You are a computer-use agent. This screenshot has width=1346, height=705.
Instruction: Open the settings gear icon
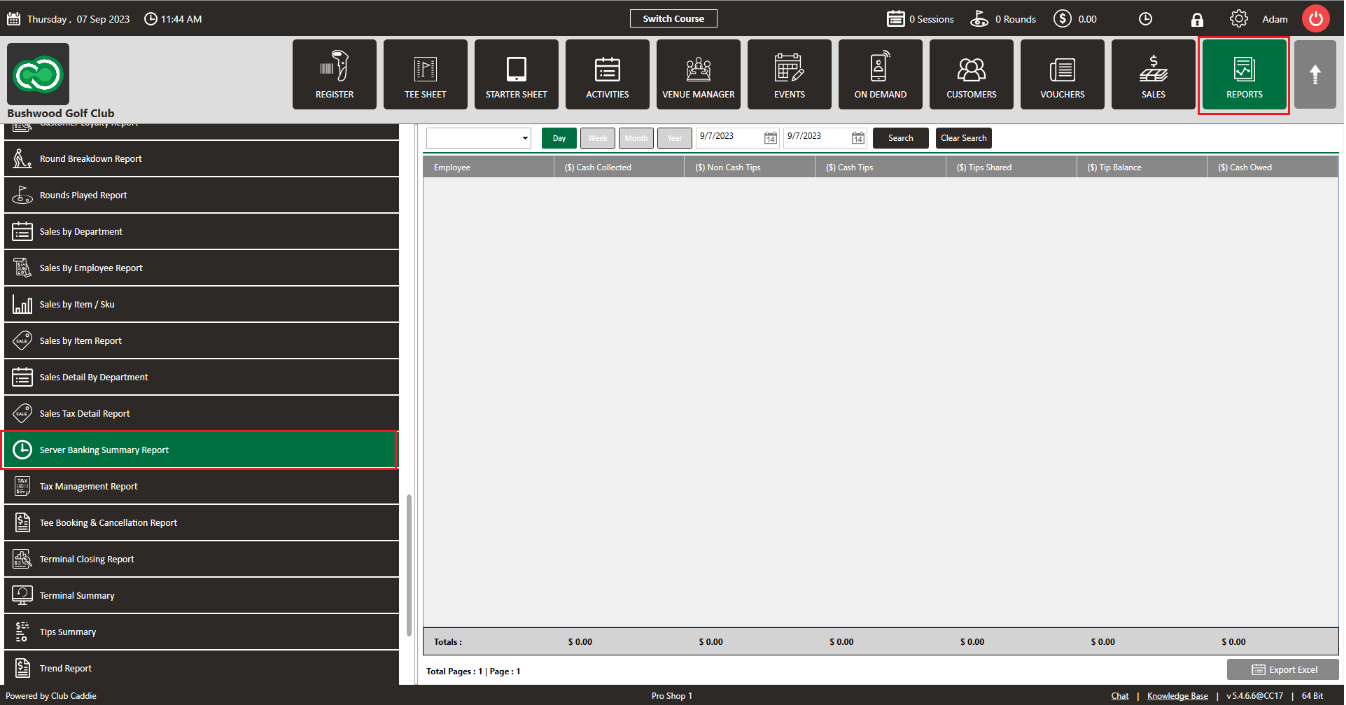tap(1239, 19)
